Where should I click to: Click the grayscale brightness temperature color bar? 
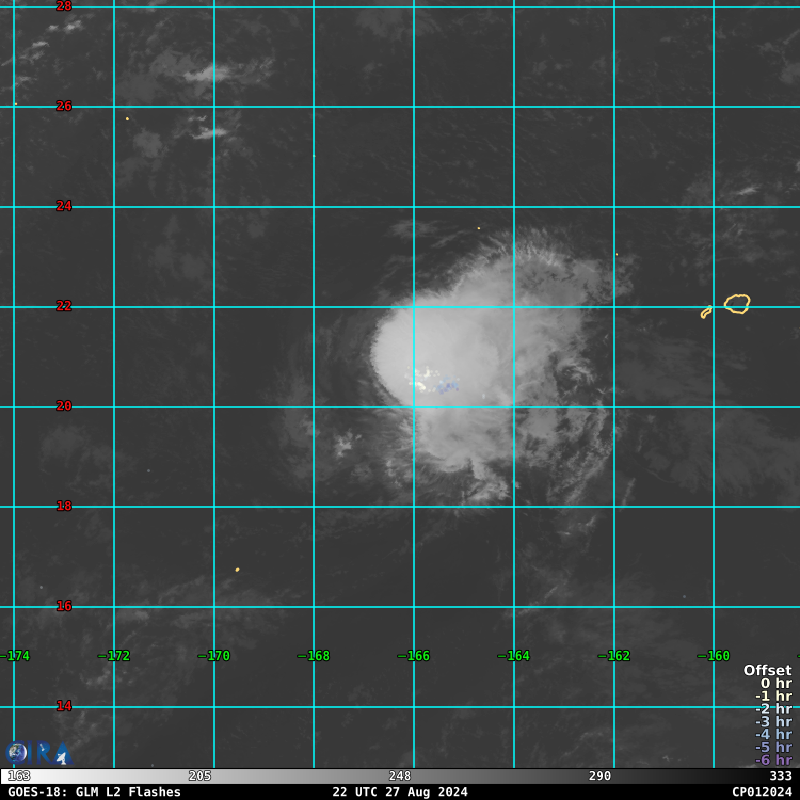coord(400,776)
